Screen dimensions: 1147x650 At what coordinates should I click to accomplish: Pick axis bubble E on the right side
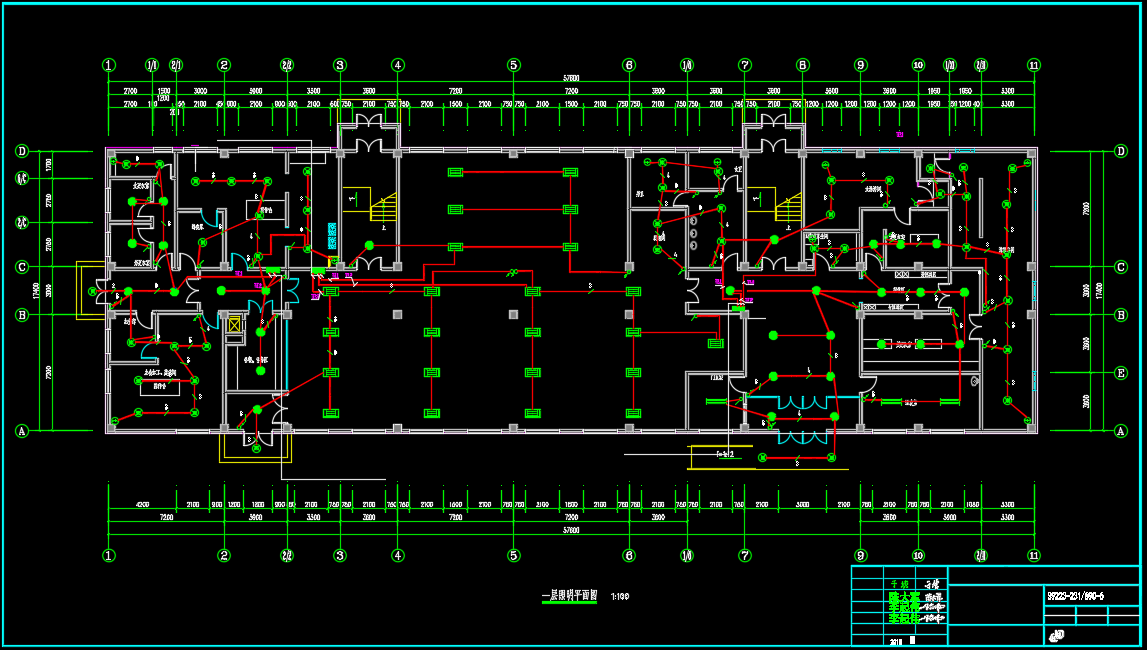(x=1121, y=373)
